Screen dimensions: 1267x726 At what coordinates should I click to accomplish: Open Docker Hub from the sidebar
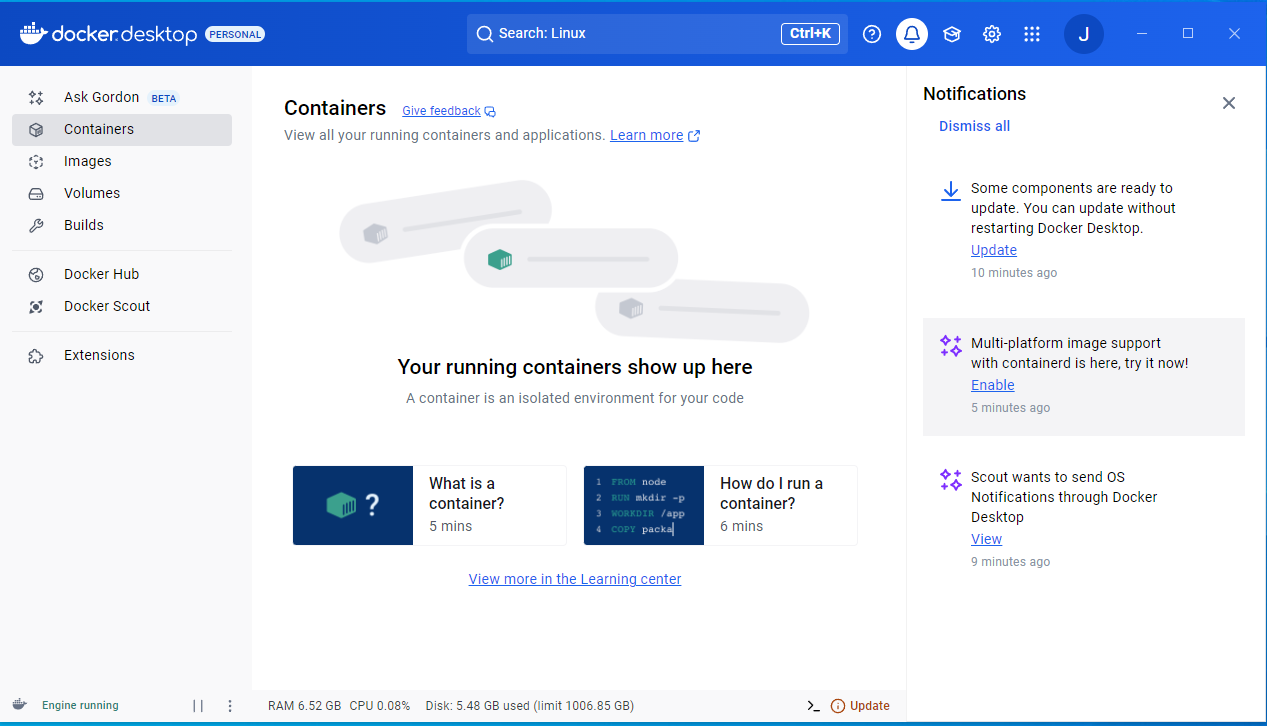tap(122, 274)
